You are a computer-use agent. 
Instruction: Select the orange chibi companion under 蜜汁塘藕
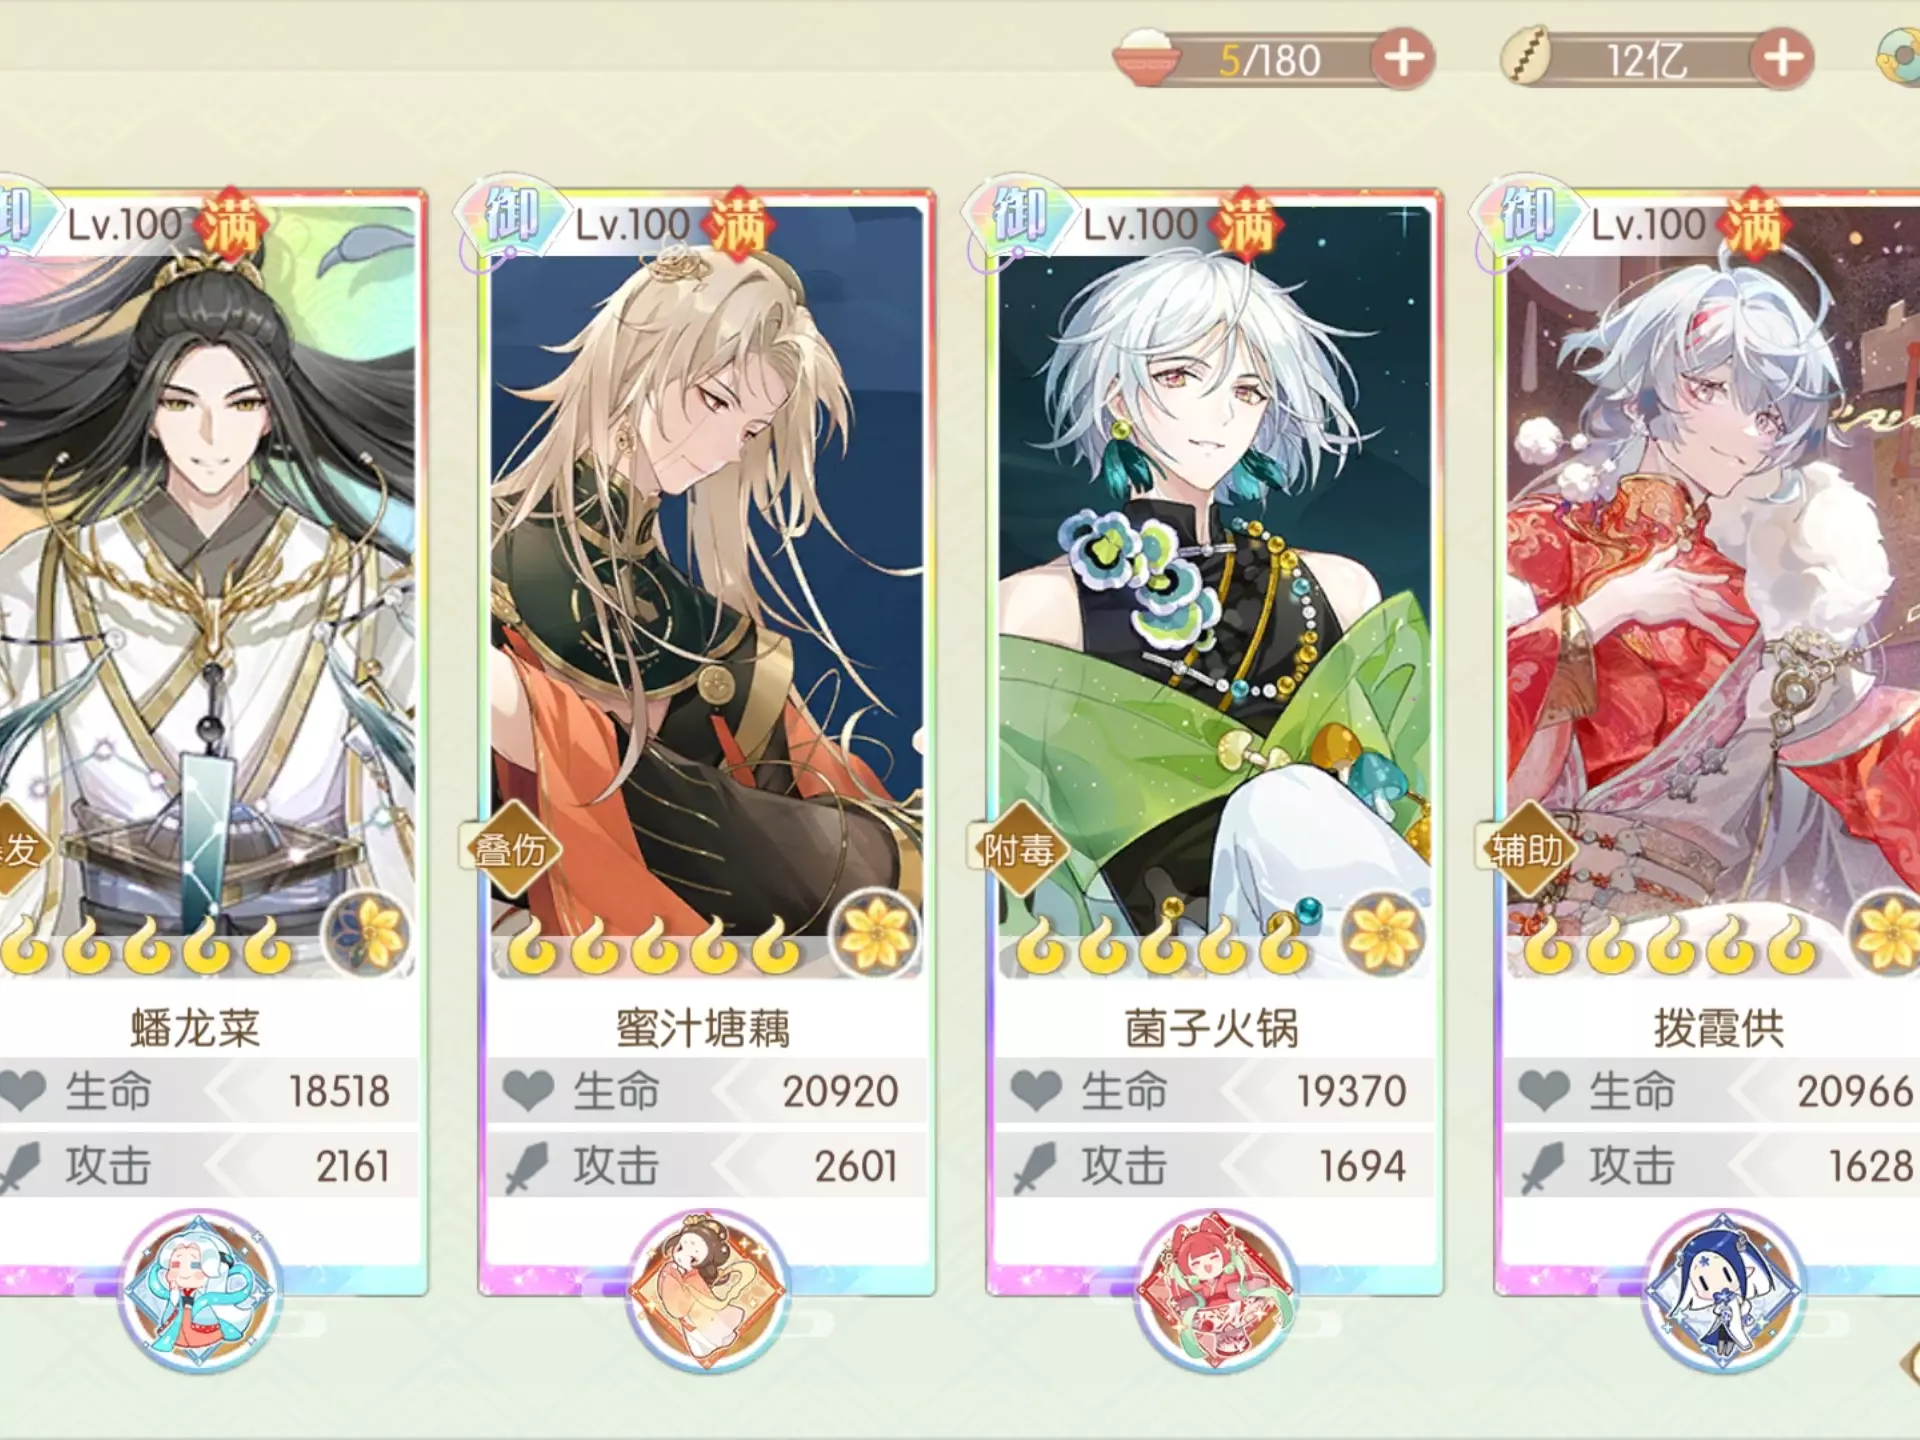click(x=708, y=1290)
